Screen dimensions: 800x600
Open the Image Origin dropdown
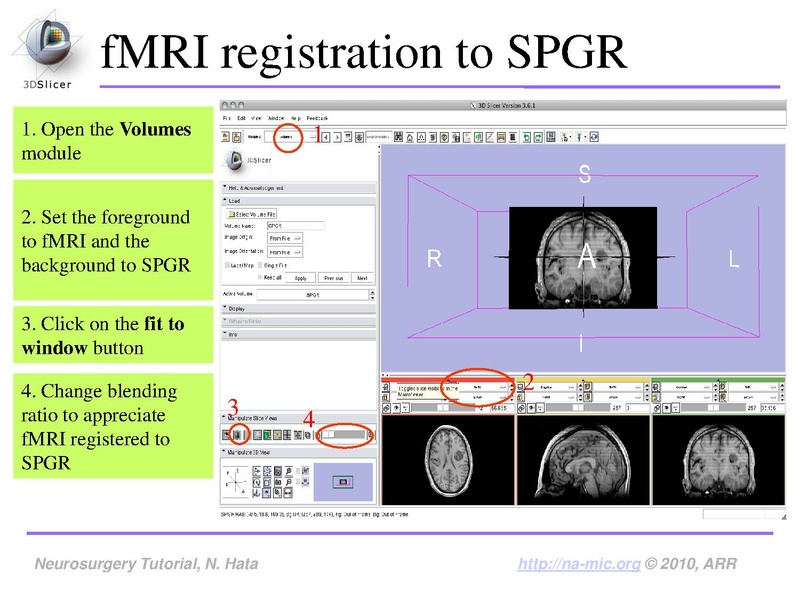click(x=283, y=238)
